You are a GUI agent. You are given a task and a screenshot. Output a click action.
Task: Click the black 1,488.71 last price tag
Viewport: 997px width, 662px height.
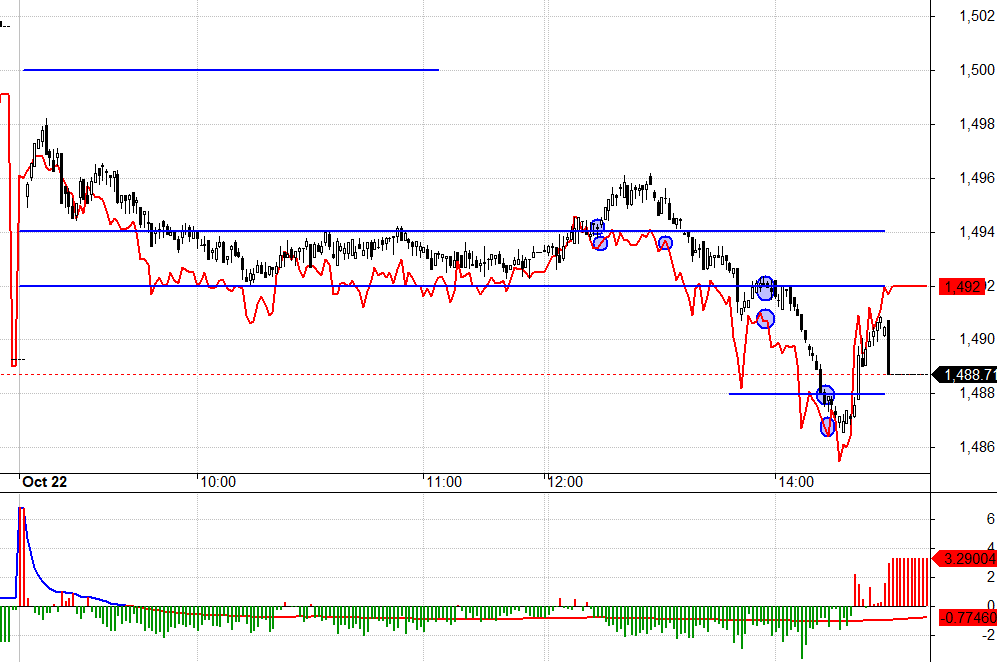coord(964,375)
